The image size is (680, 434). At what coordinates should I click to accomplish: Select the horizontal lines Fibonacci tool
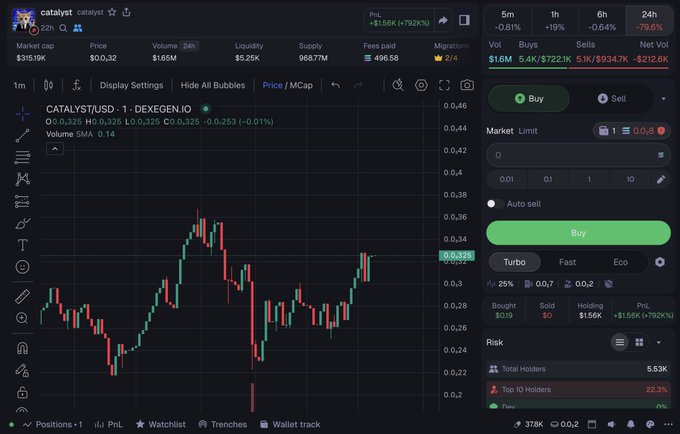point(23,157)
